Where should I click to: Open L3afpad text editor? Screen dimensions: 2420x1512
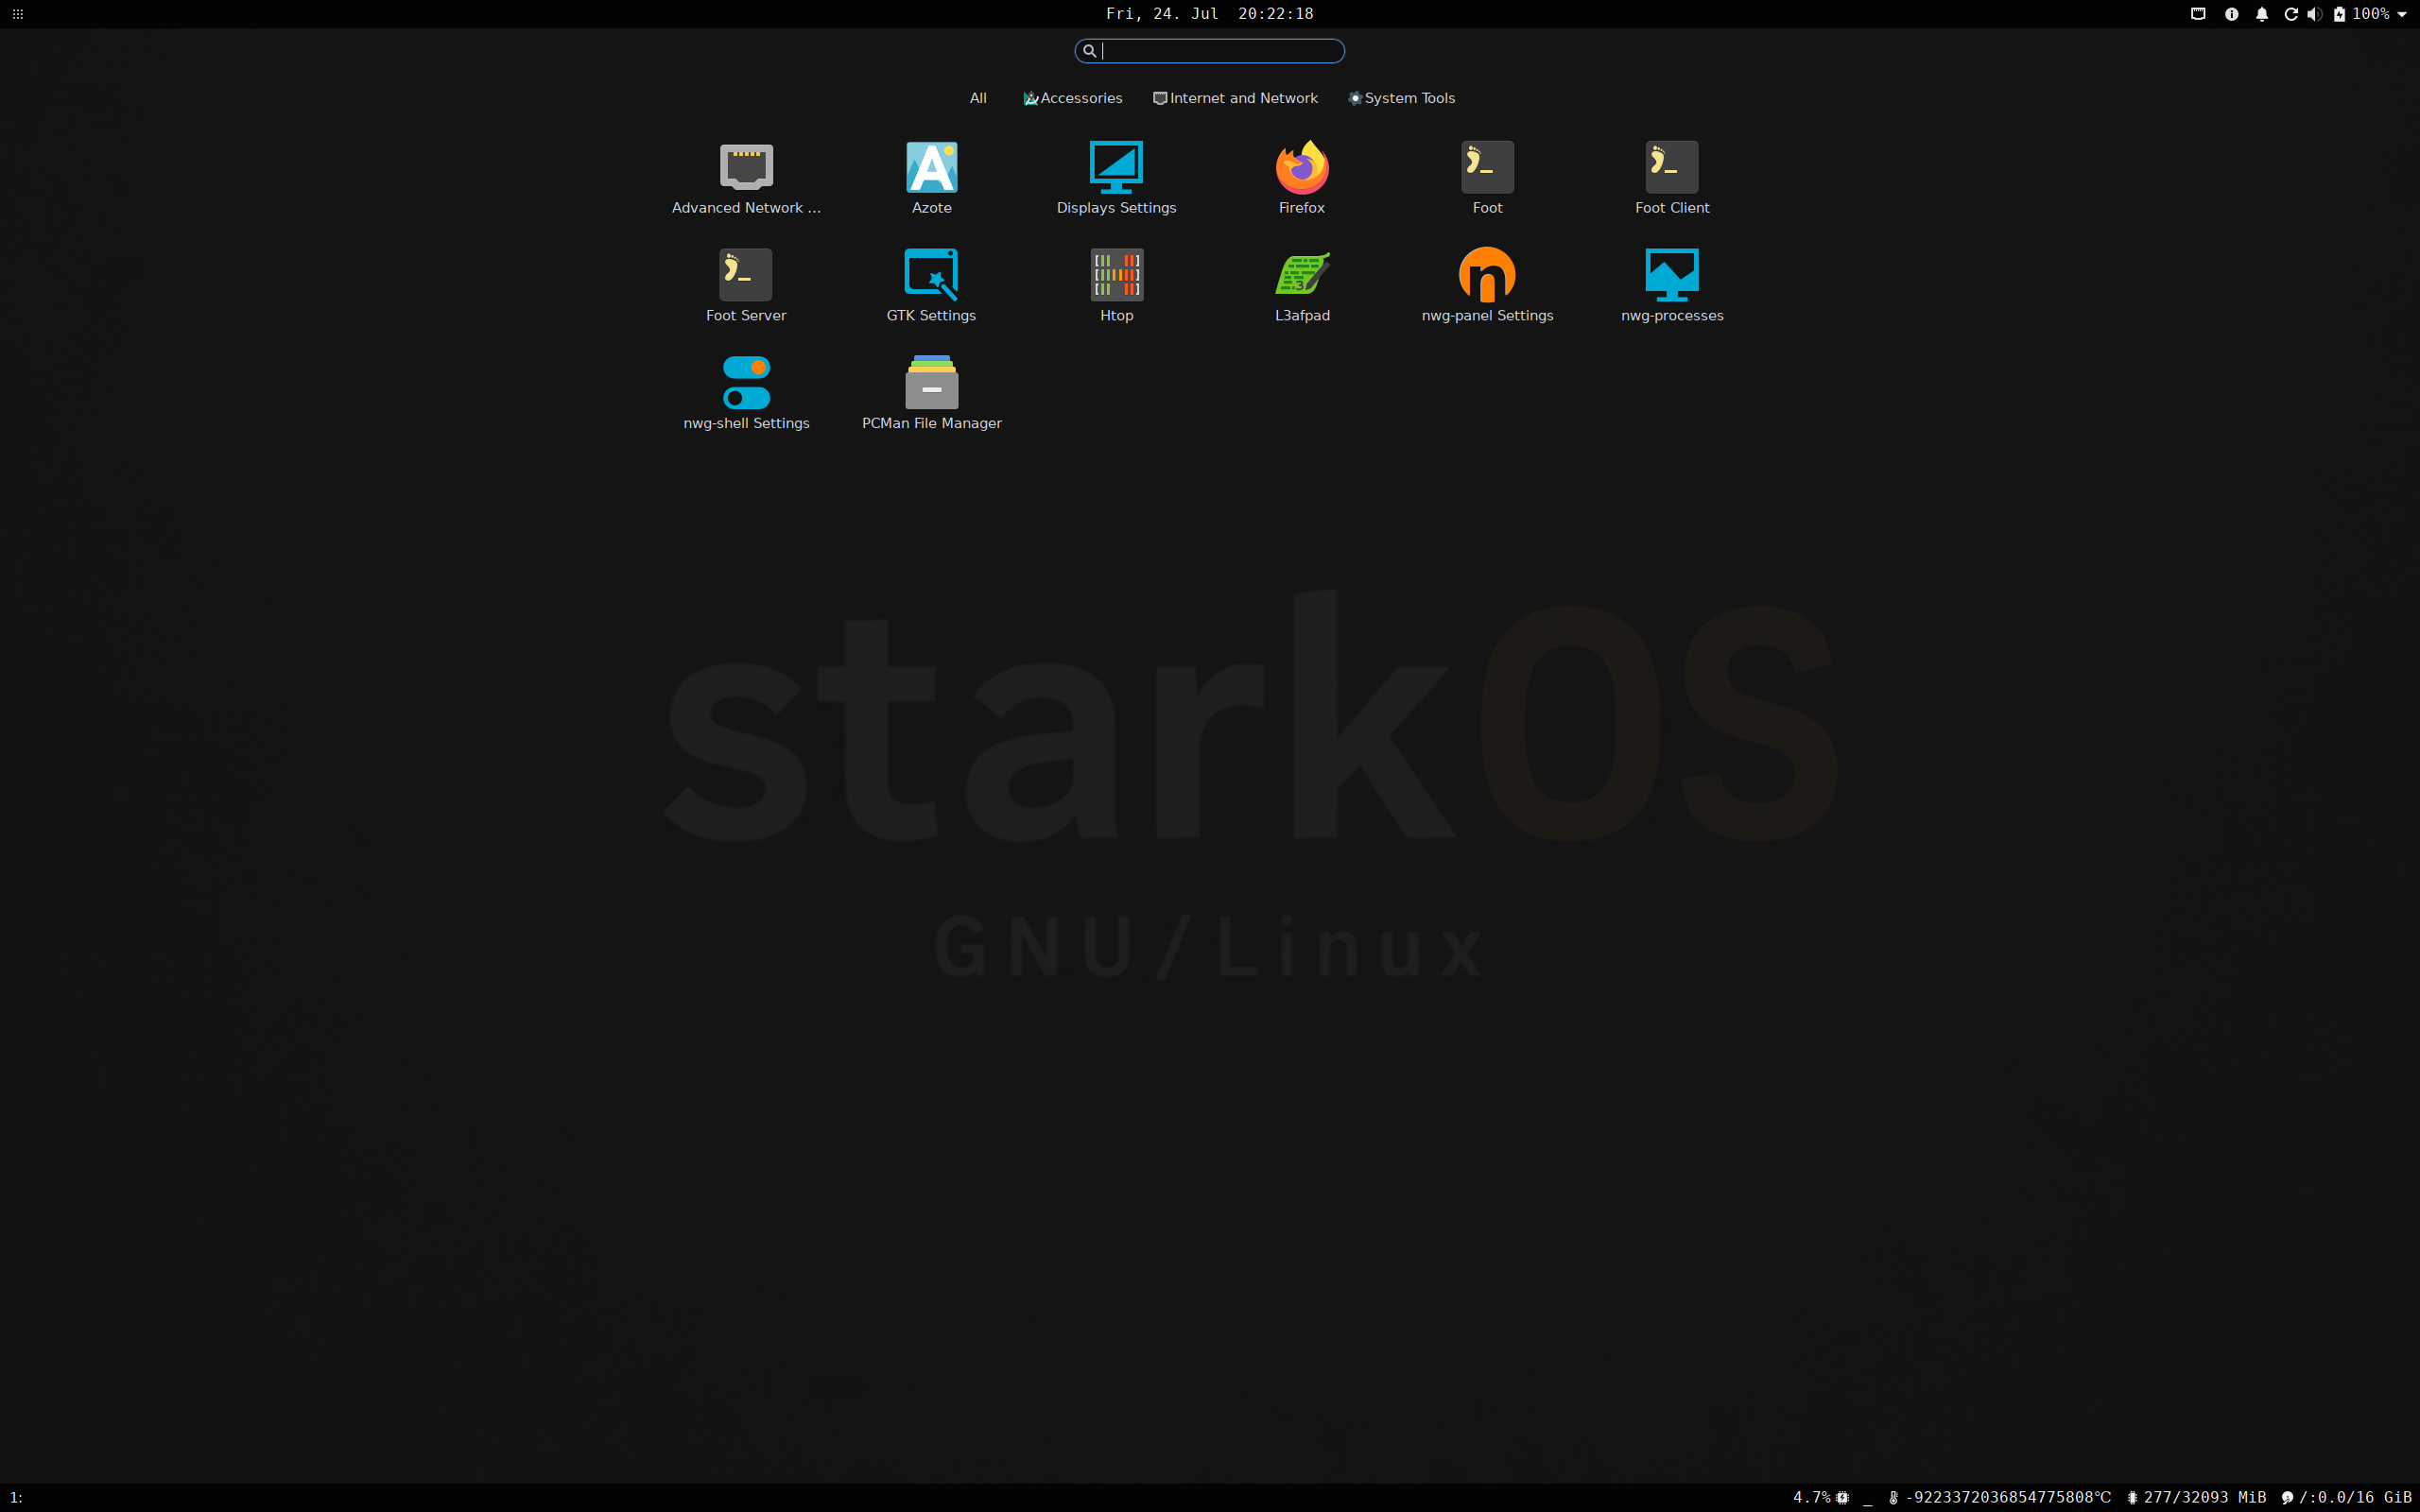tap(1301, 286)
